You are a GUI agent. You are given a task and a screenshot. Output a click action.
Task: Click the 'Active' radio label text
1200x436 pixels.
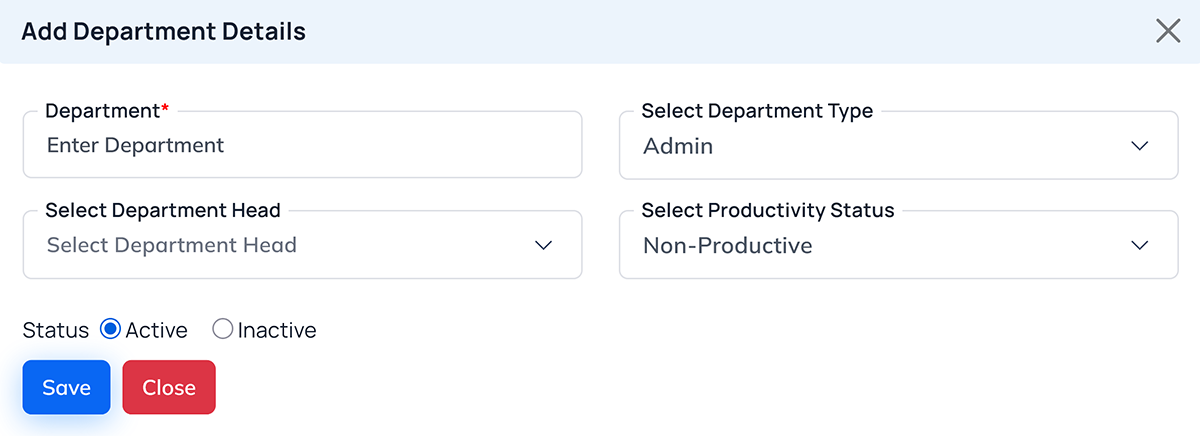click(x=157, y=330)
